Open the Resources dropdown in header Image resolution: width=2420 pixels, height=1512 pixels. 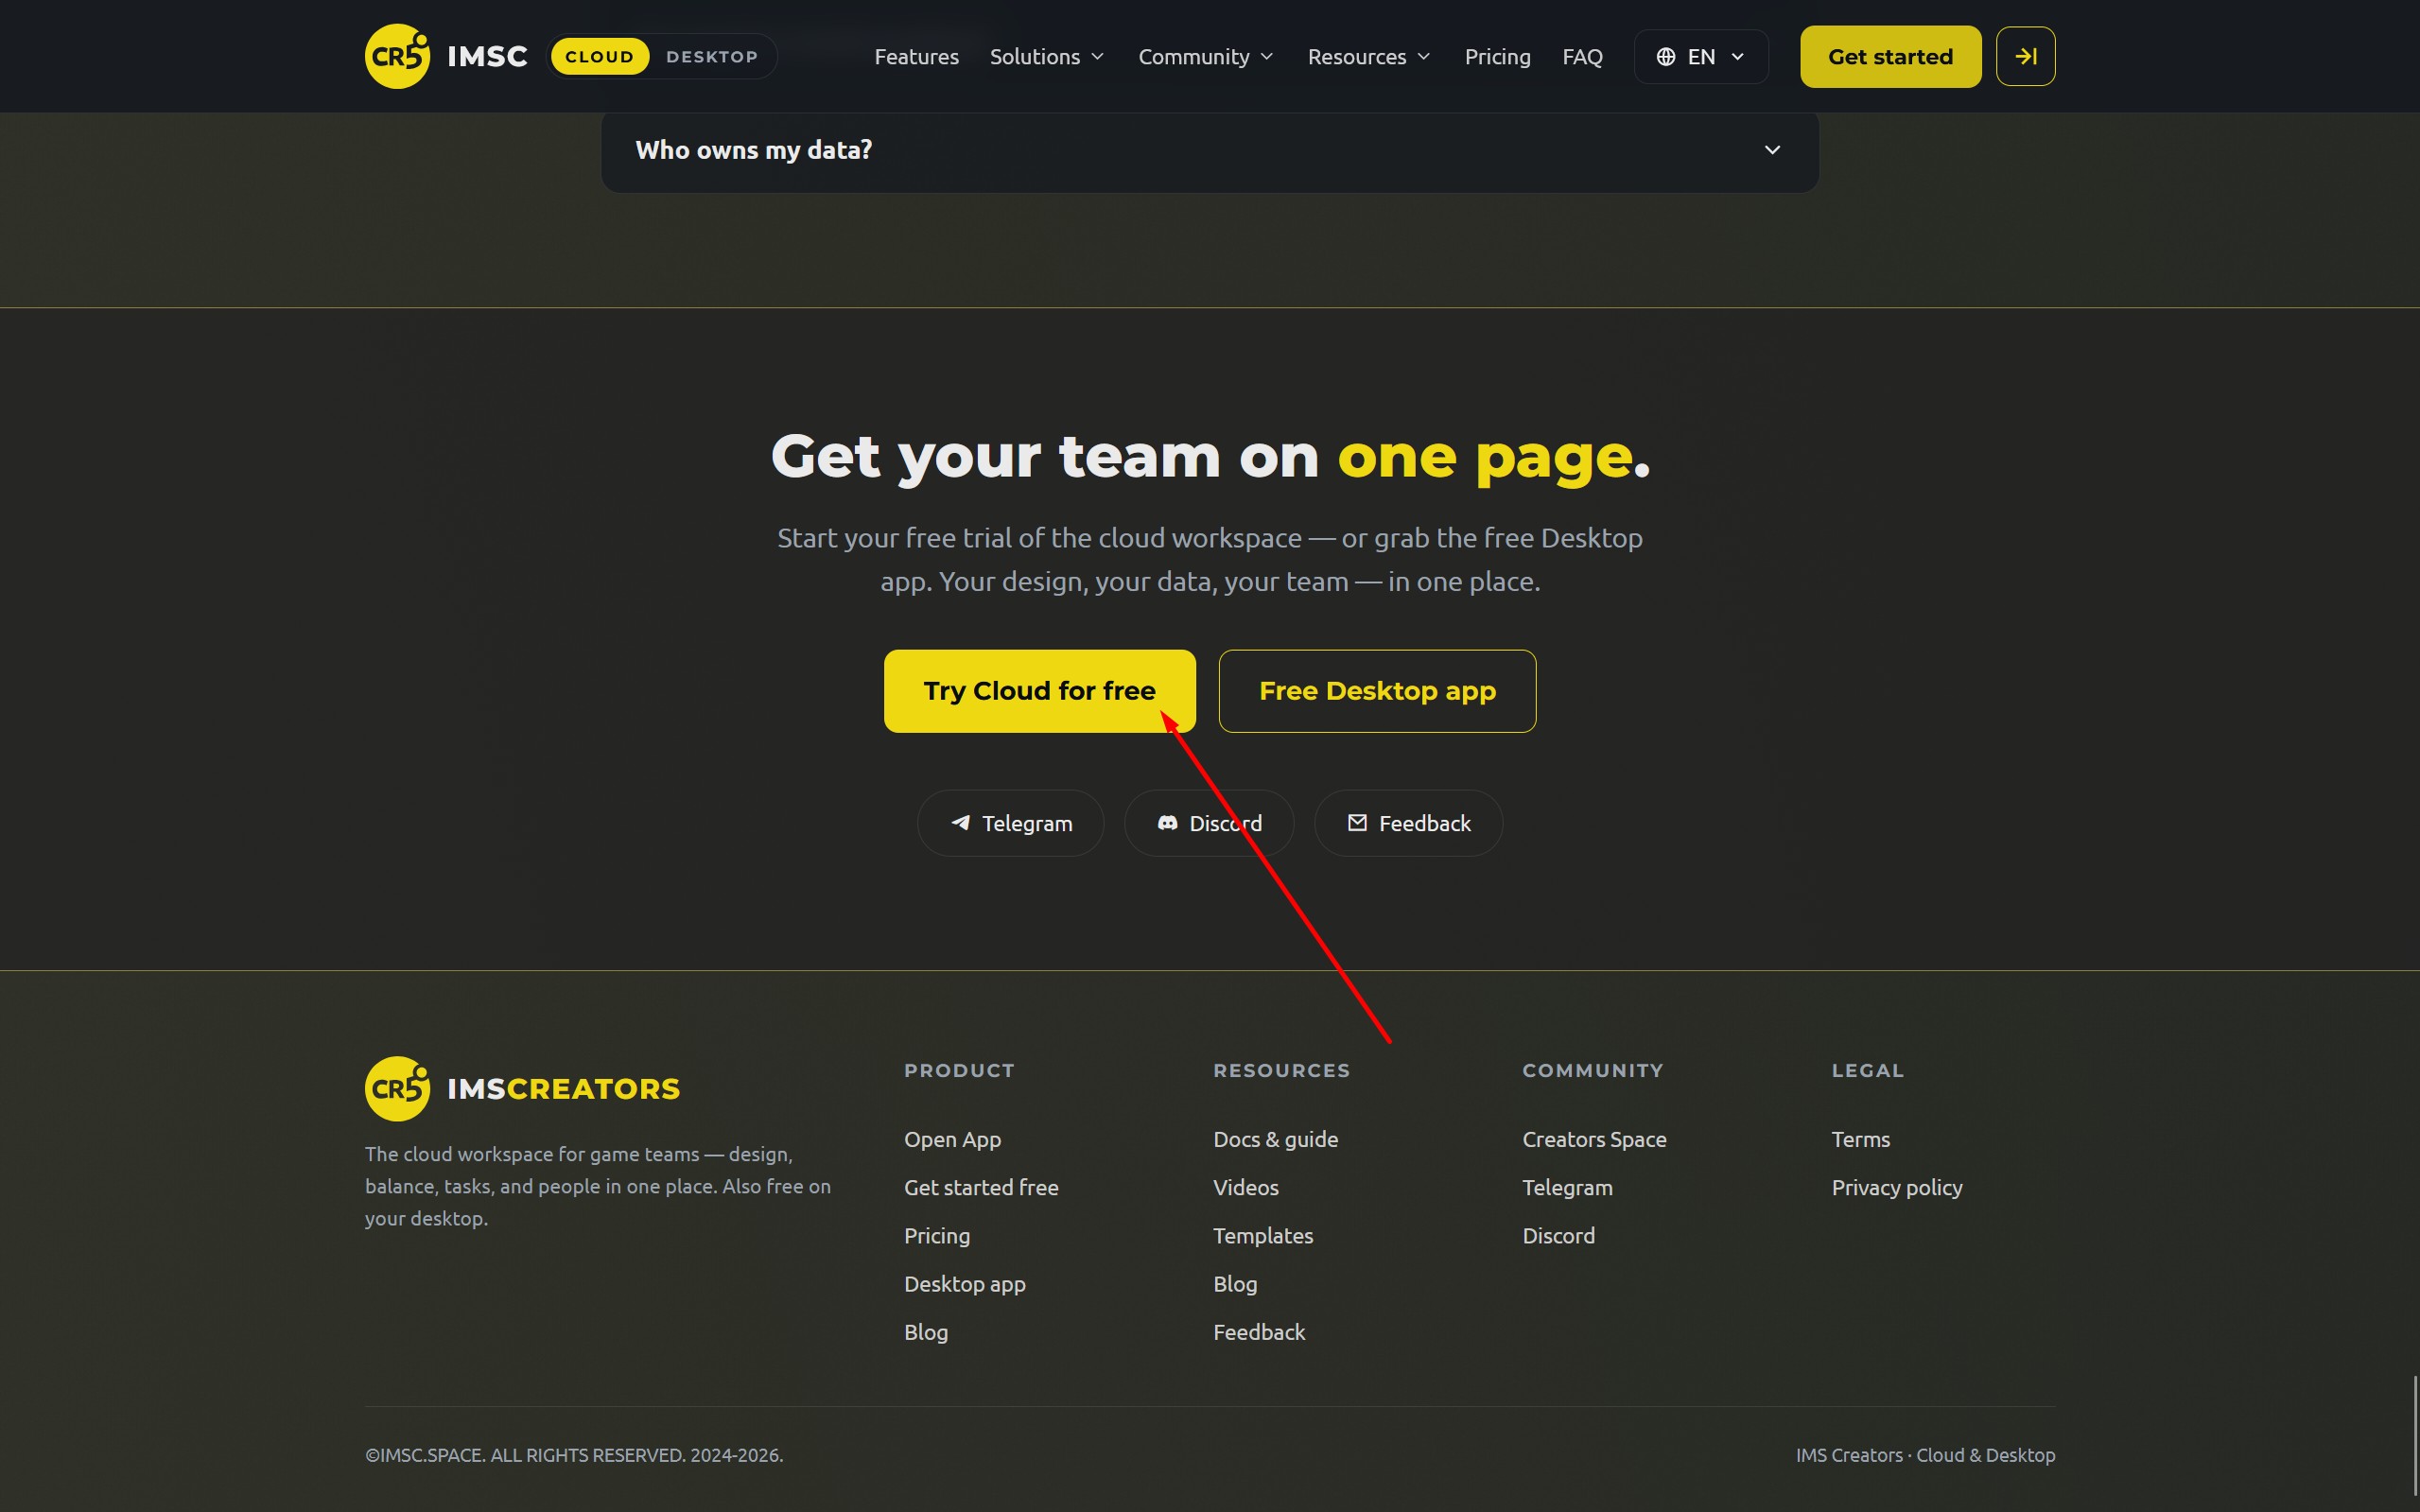point(1369,57)
